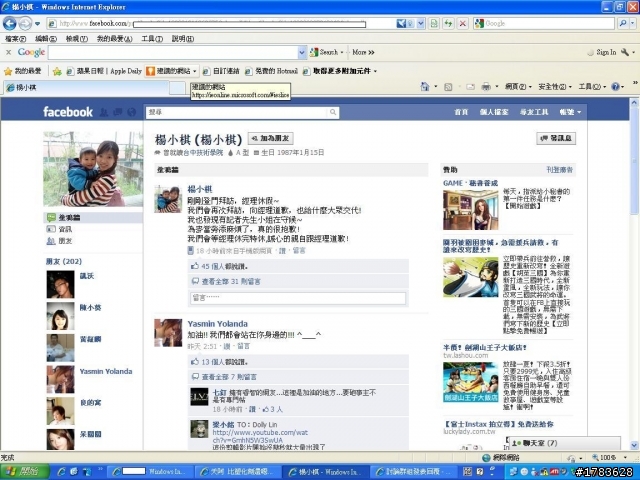640x480 pixels.
Task: Open the recent pages dropdown beside Forward
Action: click(37, 24)
